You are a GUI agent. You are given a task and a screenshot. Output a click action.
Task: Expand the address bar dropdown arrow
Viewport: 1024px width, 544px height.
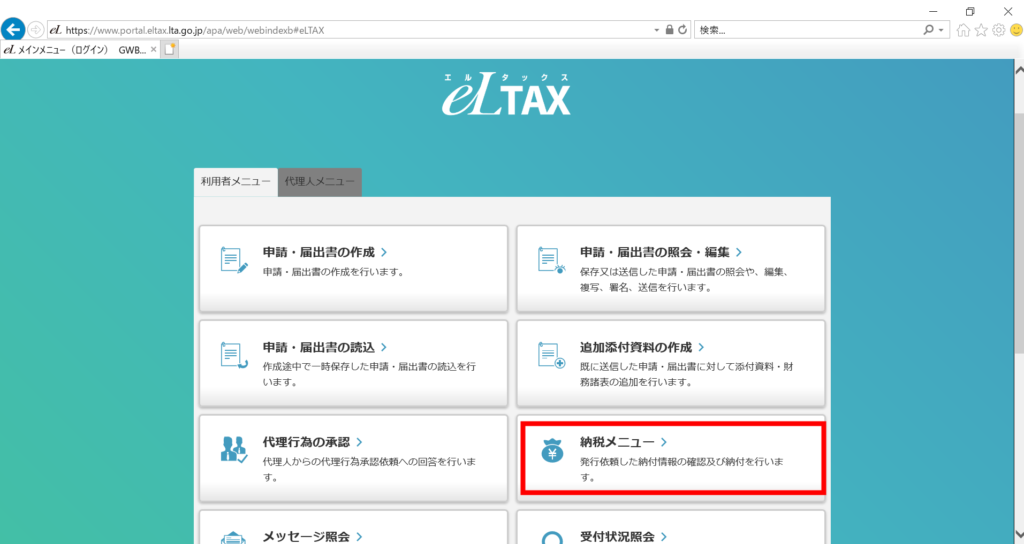656,30
